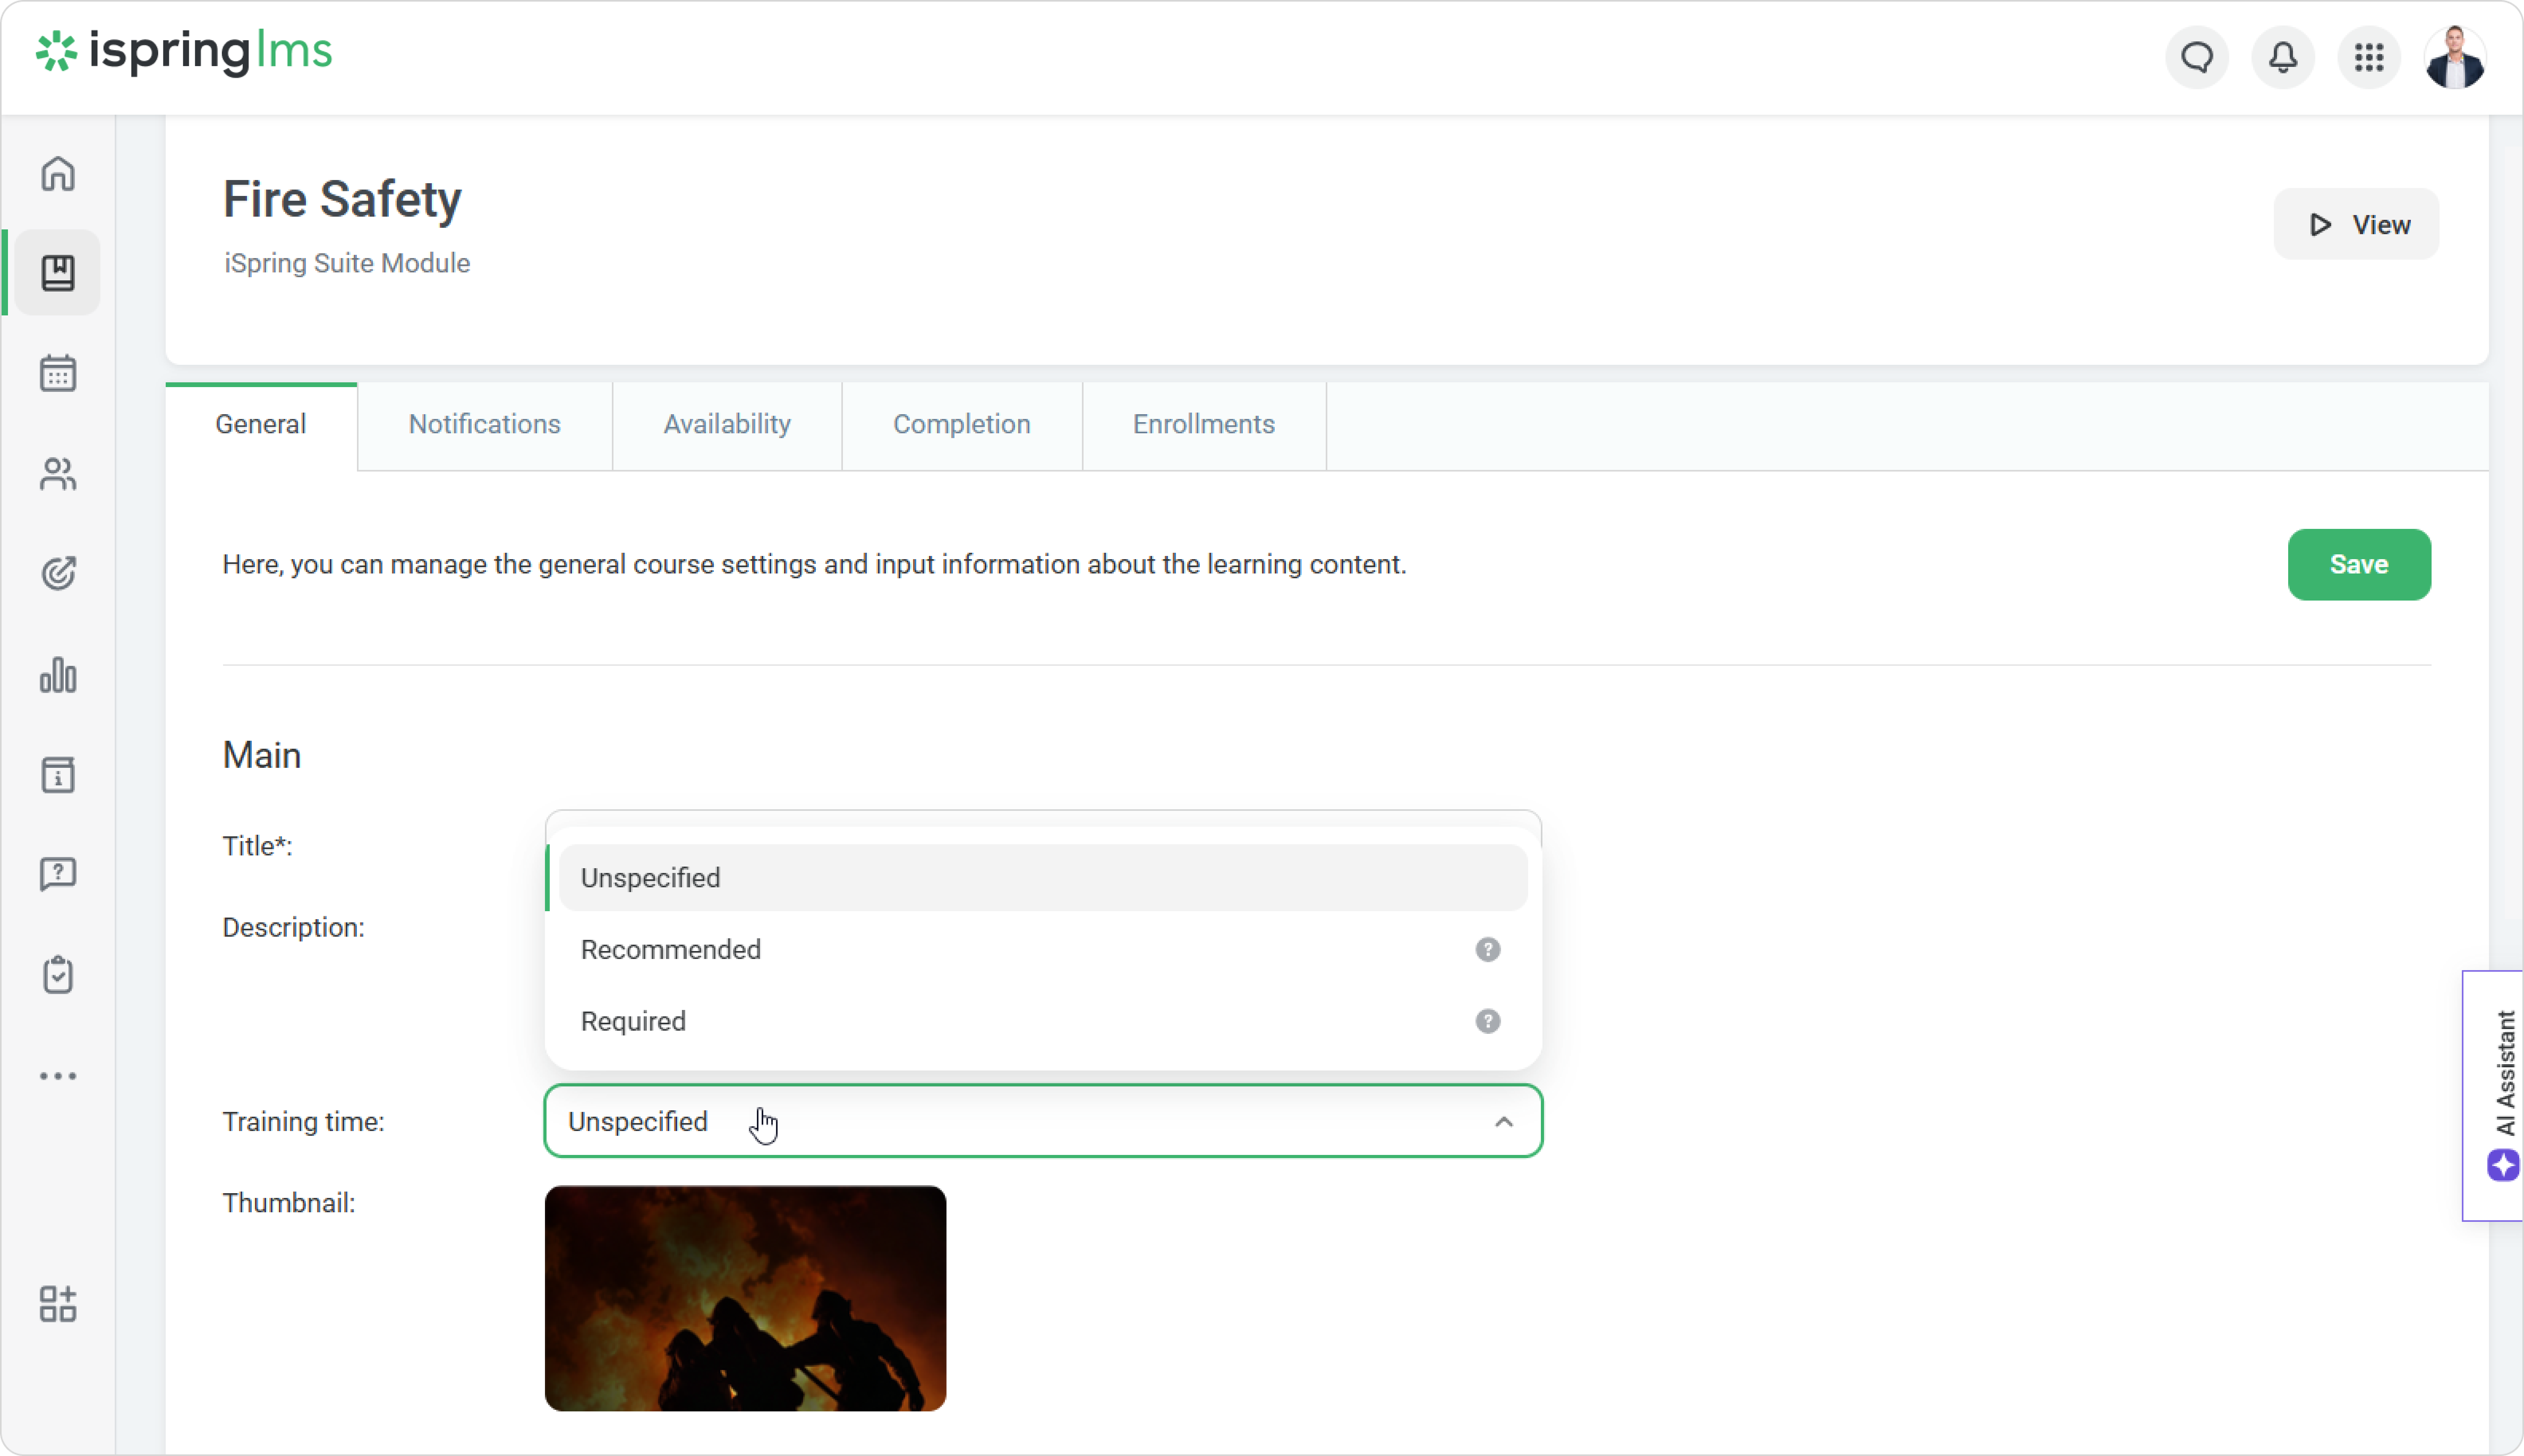Open the bar chart reports icon
The image size is (2524, 1456).
click(x=58, y=675)
